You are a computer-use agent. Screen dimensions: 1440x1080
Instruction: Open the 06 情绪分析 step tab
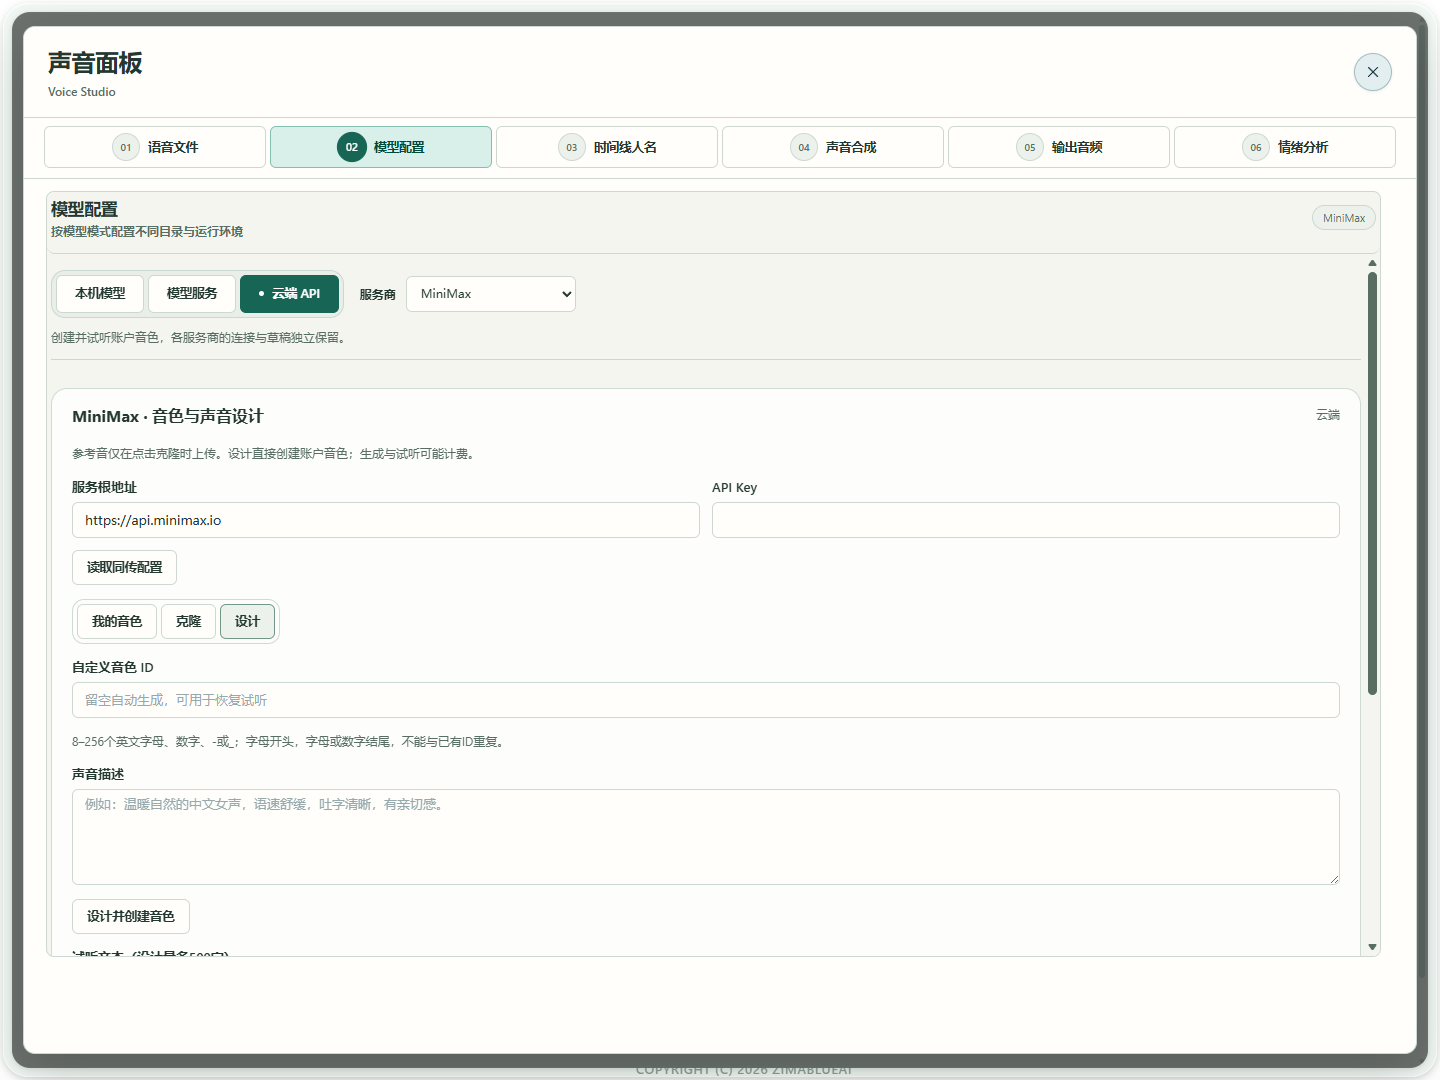point(1285,147)
